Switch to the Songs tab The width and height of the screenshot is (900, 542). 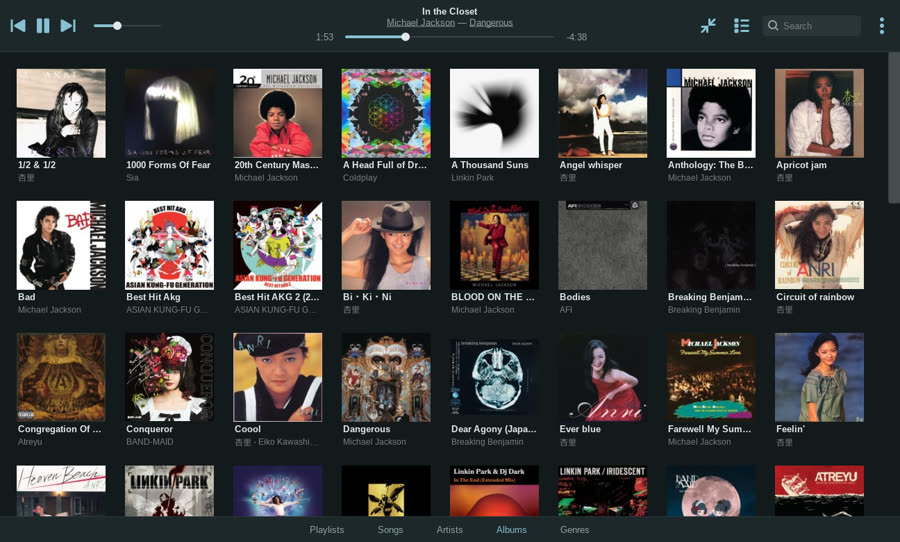390,529
